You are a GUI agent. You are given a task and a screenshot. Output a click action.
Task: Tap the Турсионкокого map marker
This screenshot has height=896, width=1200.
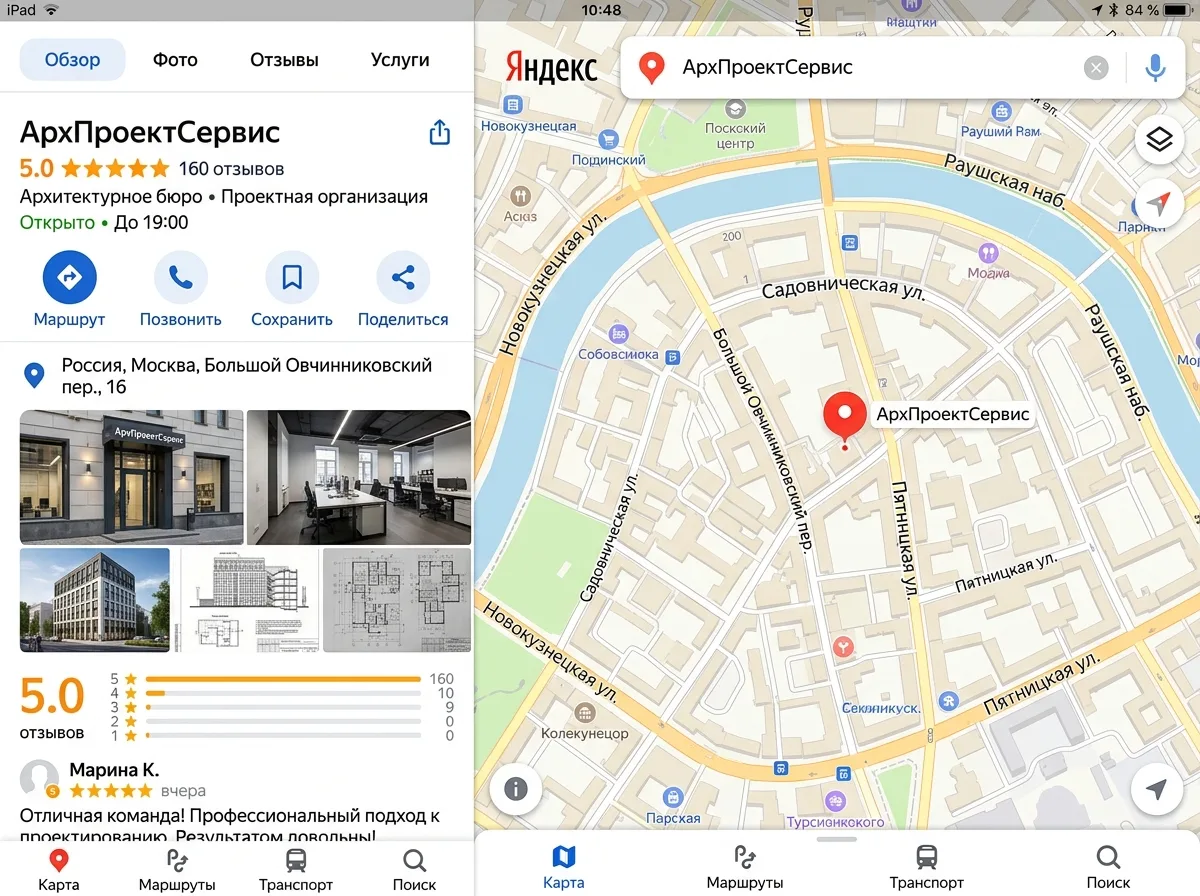click(835, 802)
